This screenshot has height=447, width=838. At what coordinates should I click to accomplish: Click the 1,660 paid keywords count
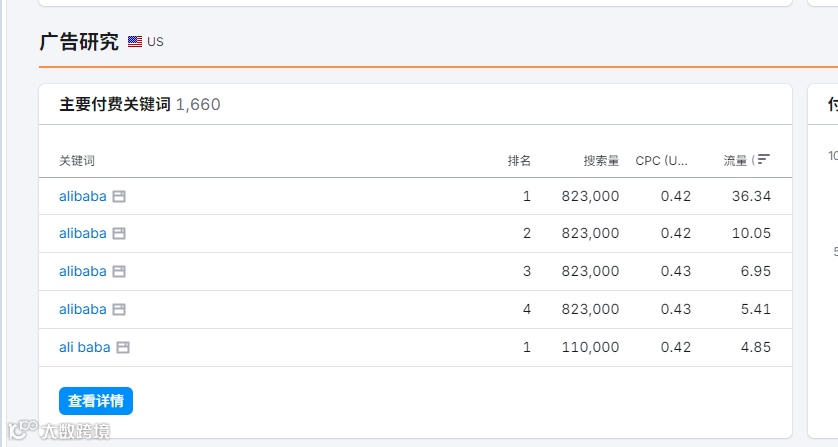click(x=198, y=105)
